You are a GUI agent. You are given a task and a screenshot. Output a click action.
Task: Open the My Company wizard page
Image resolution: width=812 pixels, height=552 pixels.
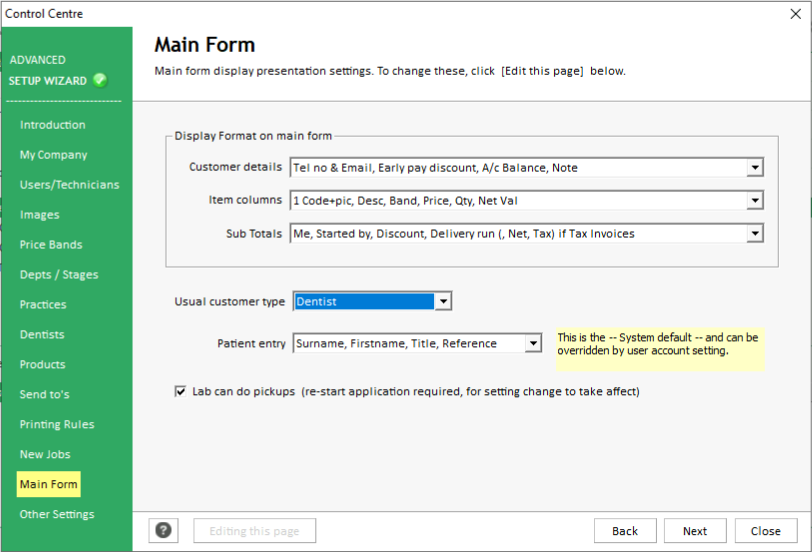point(53,155)
